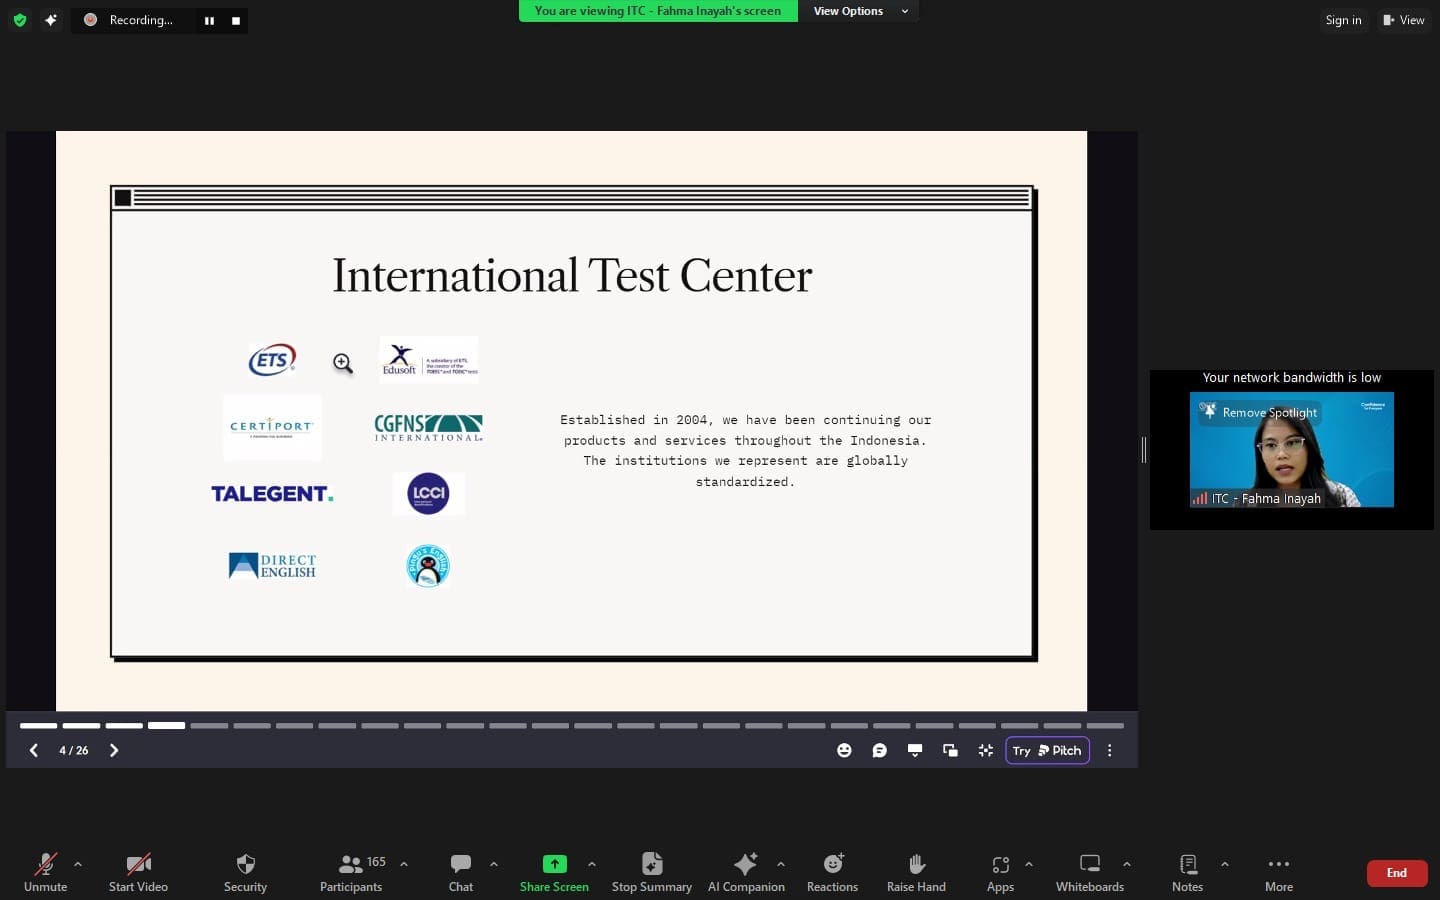The height and width of the screenshot is (900, 1440).
Task: Click the International Test Center title
Action: tap(572, 275)
